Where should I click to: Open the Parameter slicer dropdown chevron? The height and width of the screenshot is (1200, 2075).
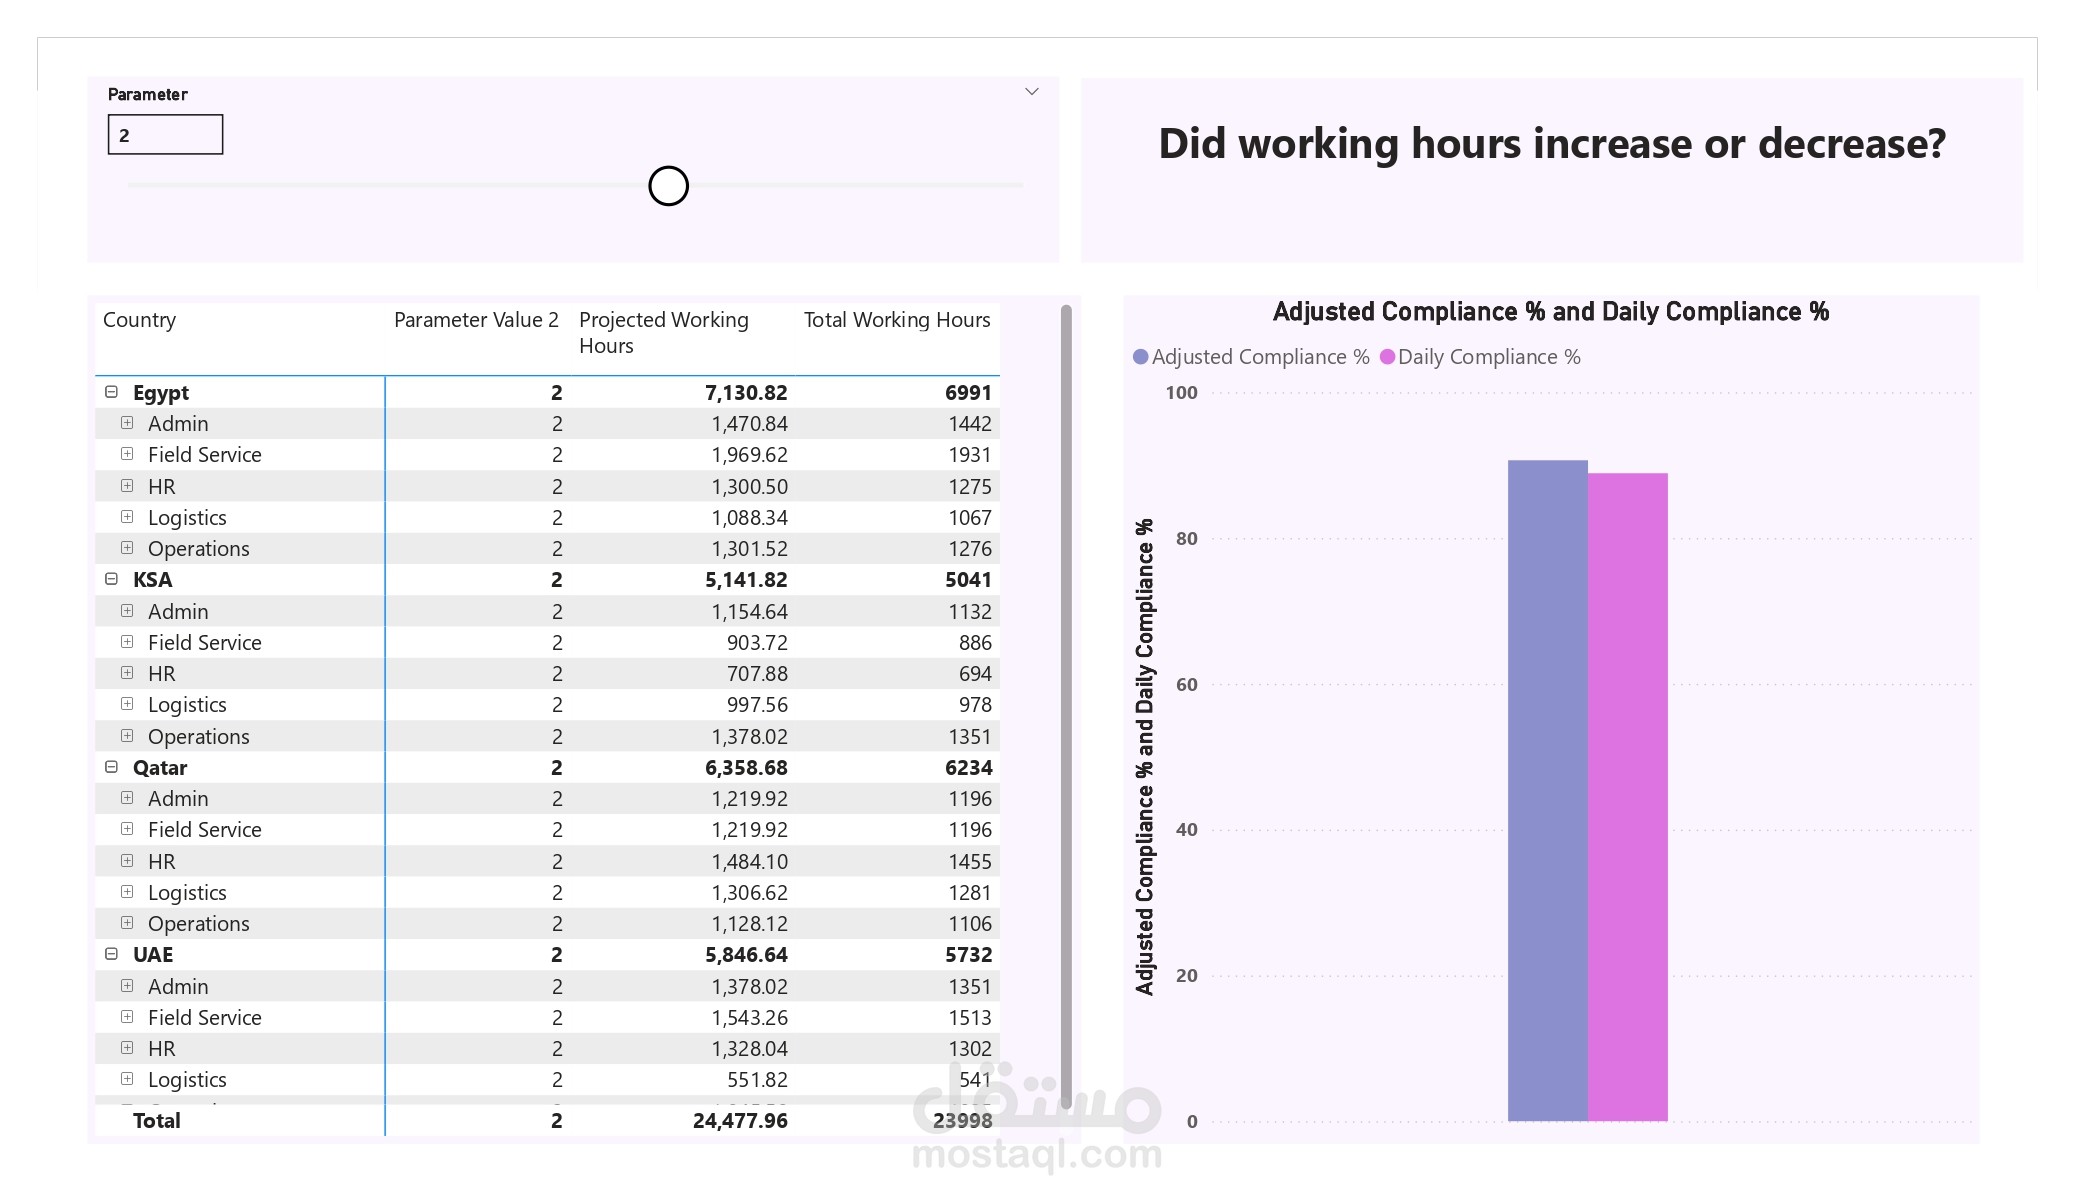pos(1032,92)
